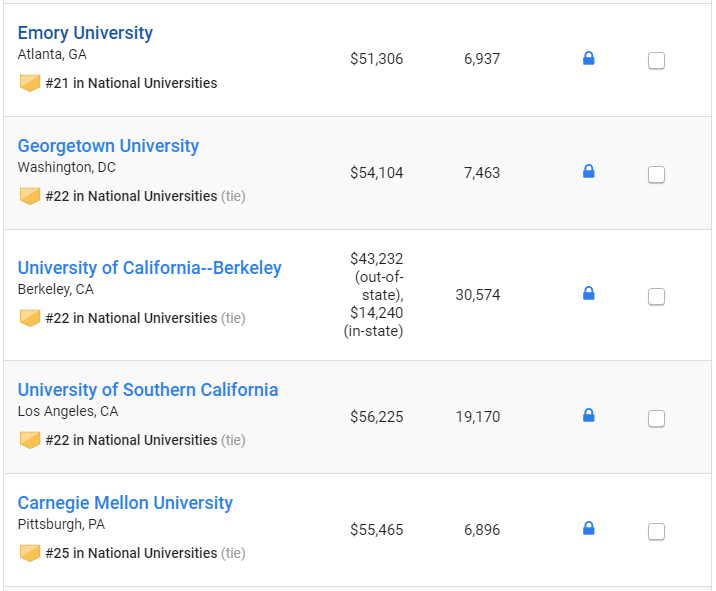Click the rank badge beside USC's #22 ranking
The image size is (716, 591).
30,440
